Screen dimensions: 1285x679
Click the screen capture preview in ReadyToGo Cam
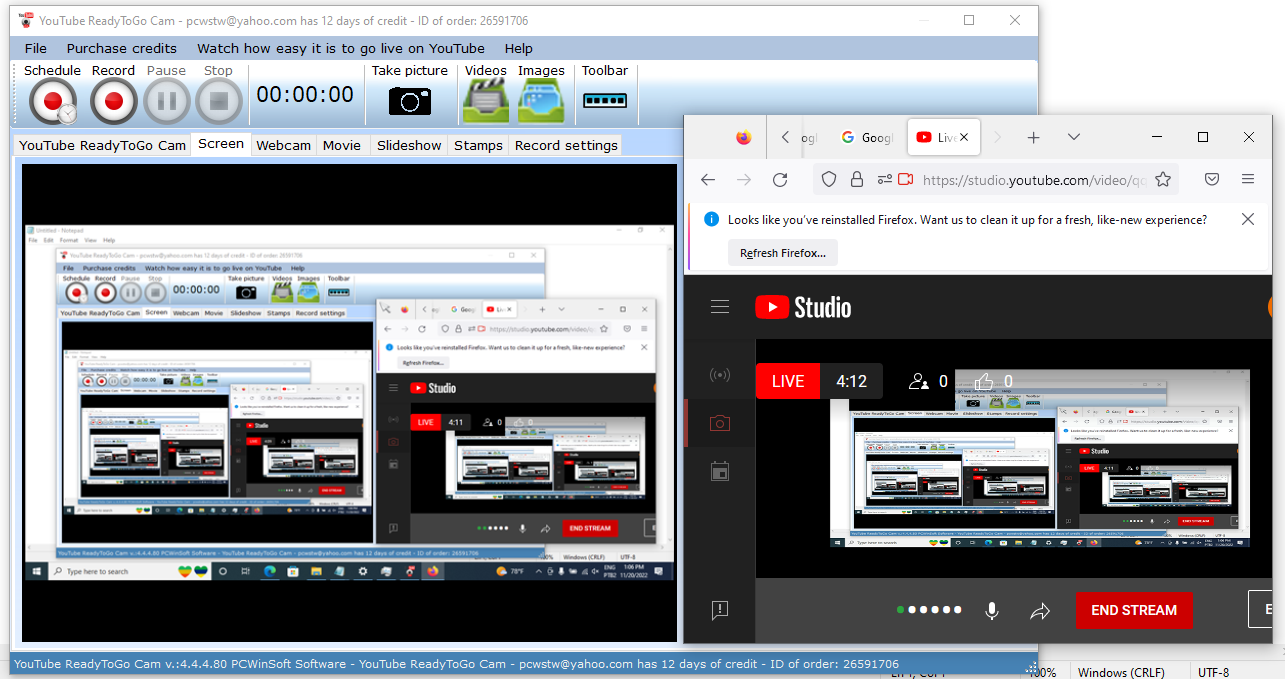pos(349,402)
